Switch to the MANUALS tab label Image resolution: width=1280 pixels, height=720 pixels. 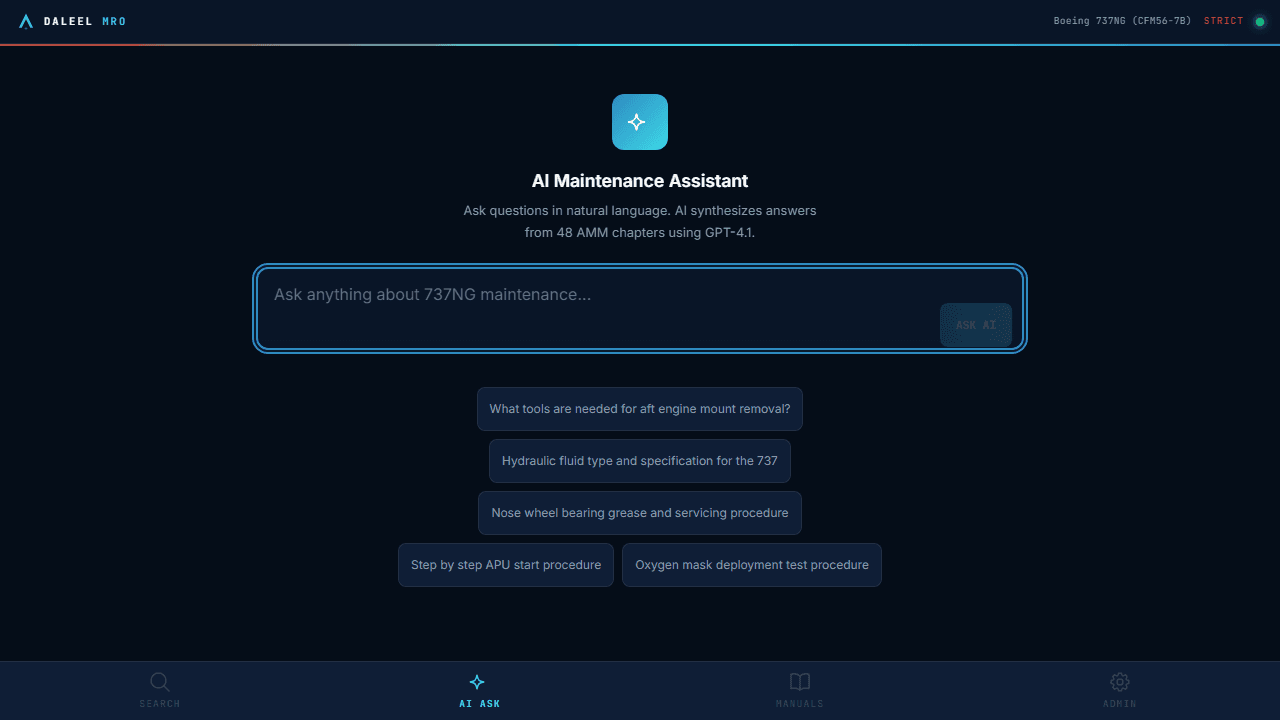pyautogui.click(x=800, y=704)
